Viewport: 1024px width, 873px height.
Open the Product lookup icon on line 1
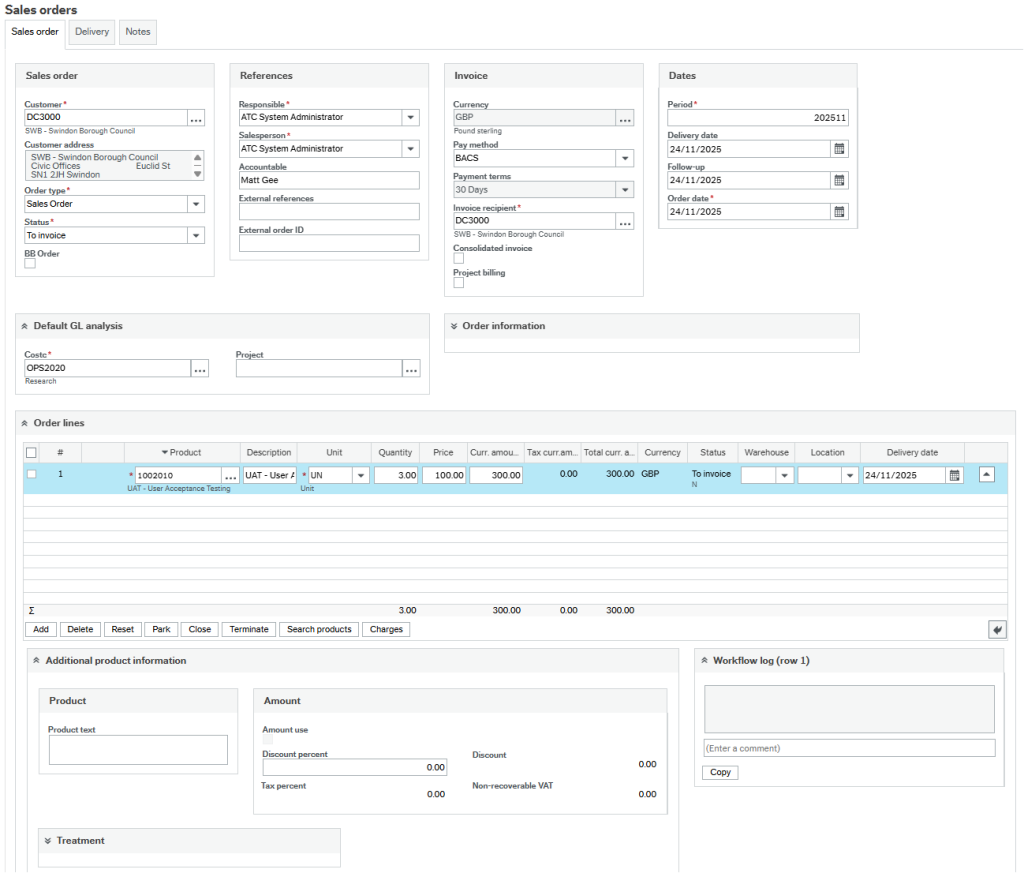point(231,474)
